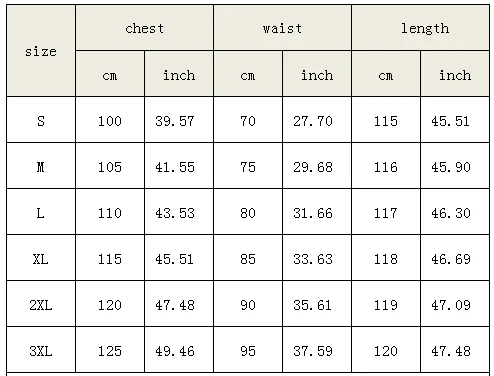
Task: Select the cell showing 27.70 waist inches
Action: click(x=317, y=120)
